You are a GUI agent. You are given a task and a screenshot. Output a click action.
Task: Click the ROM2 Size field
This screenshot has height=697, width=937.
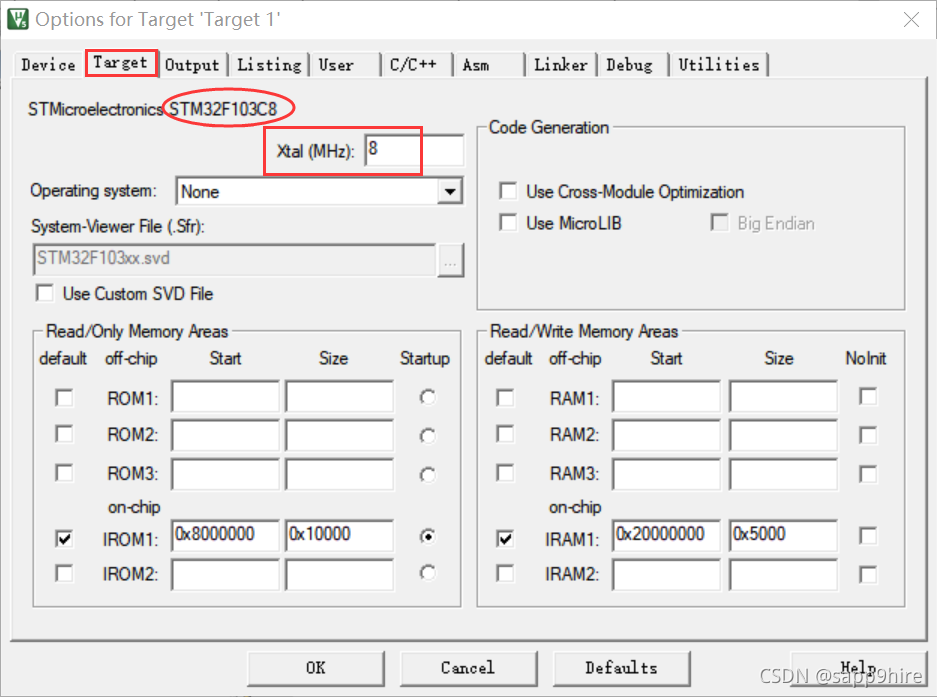339,435
